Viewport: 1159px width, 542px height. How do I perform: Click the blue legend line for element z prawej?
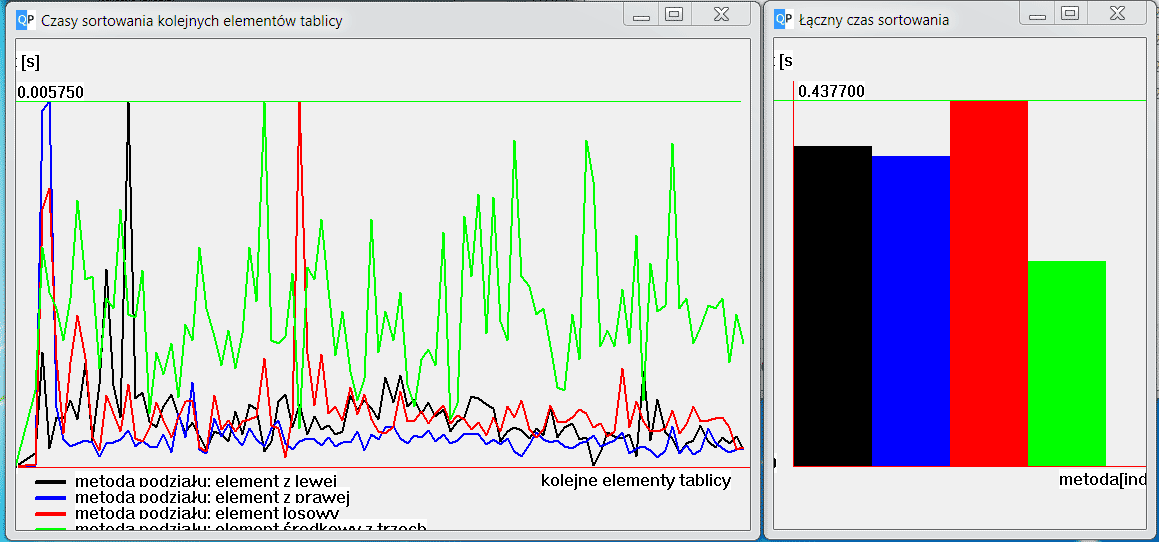pos(51,497)
